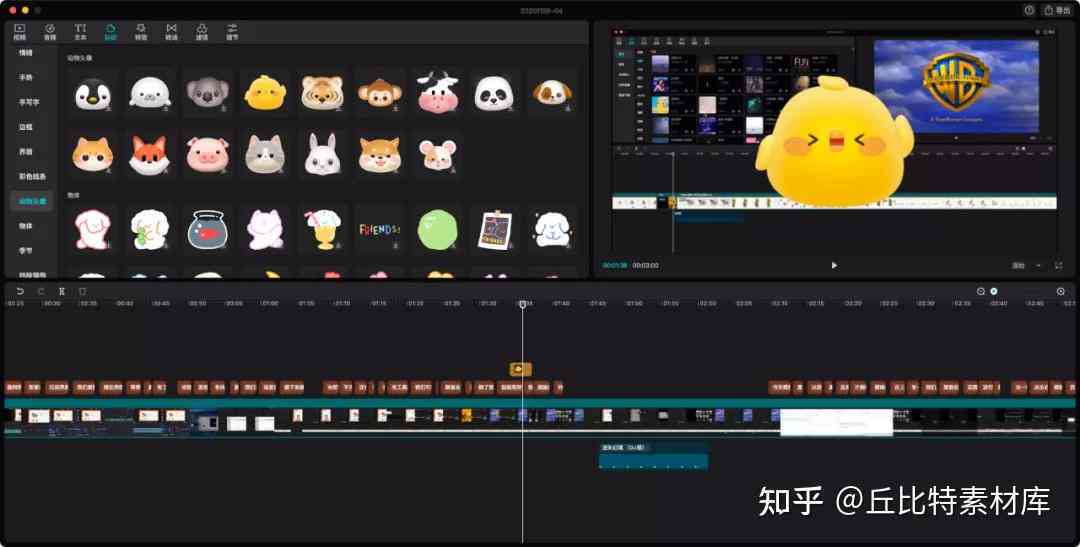Select the 季节 sticker category
The width and height of the screenshot is (1080, 547).
tap(25, 251)
